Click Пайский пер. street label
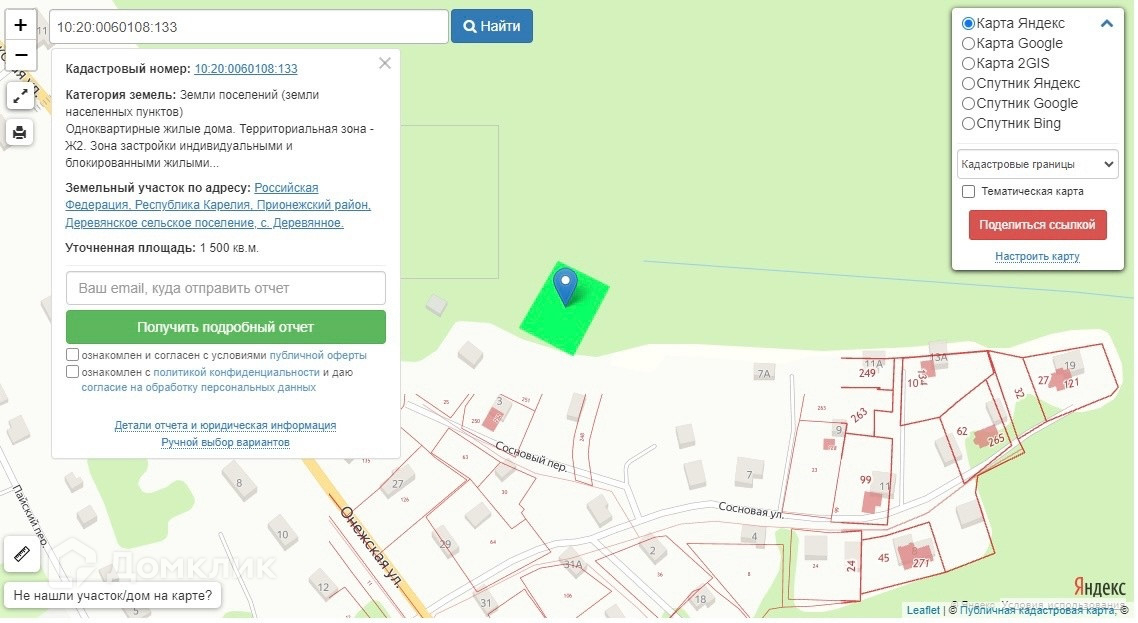The height and width of the screenshot is (623, 1138). coord(31,516)
